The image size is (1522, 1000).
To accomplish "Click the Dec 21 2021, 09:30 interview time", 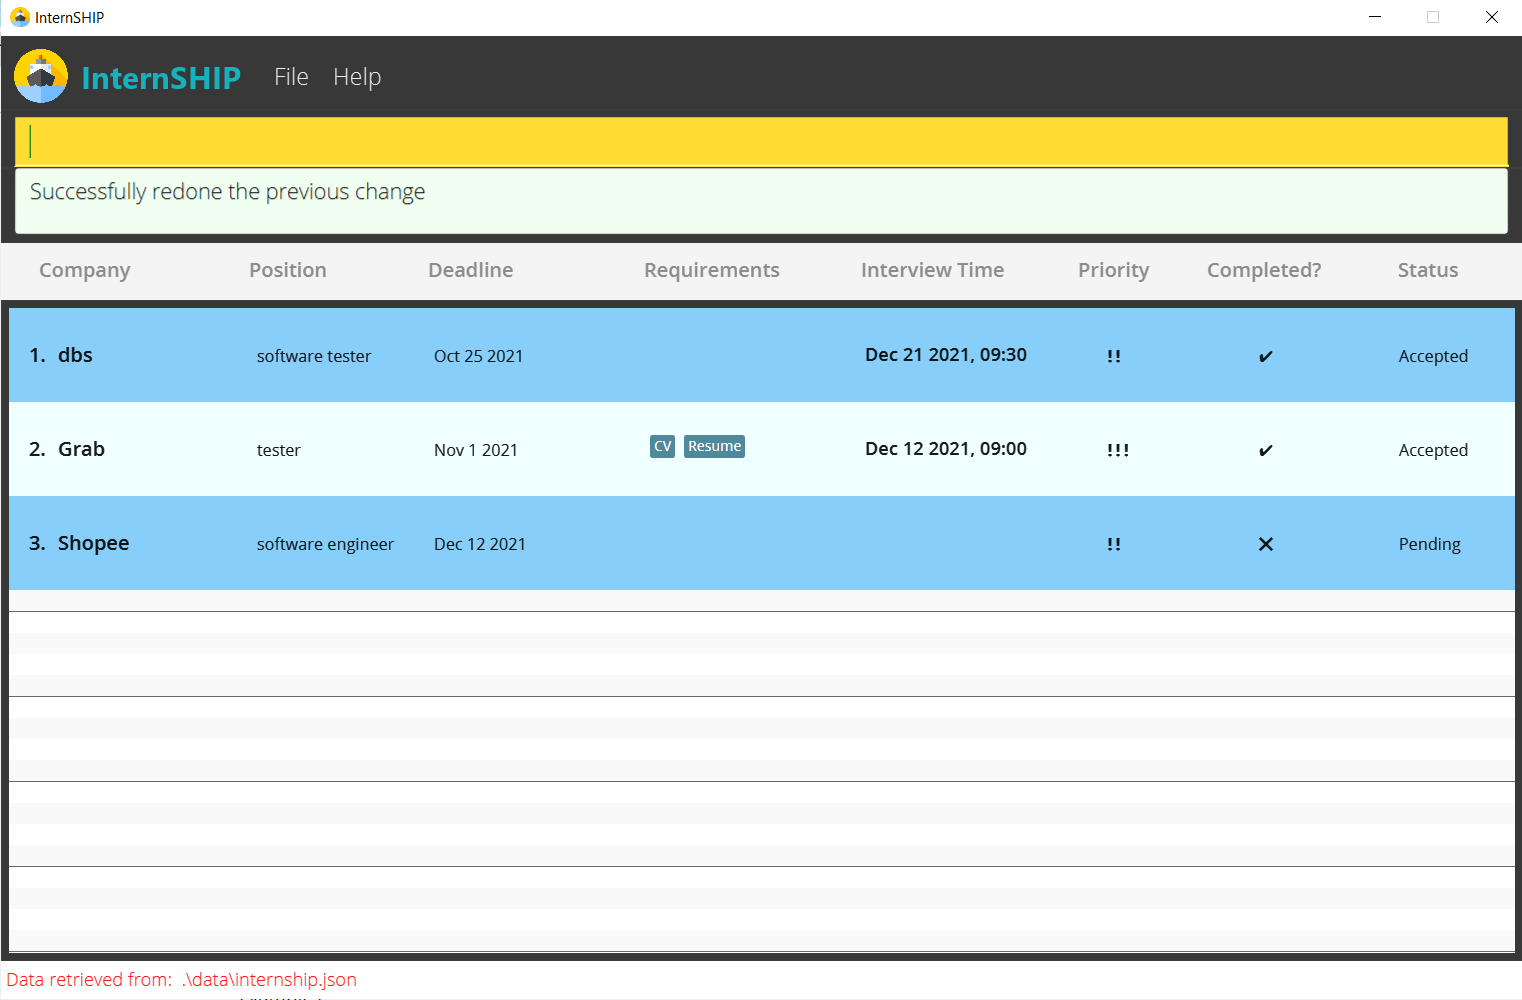I will point(946,355).
